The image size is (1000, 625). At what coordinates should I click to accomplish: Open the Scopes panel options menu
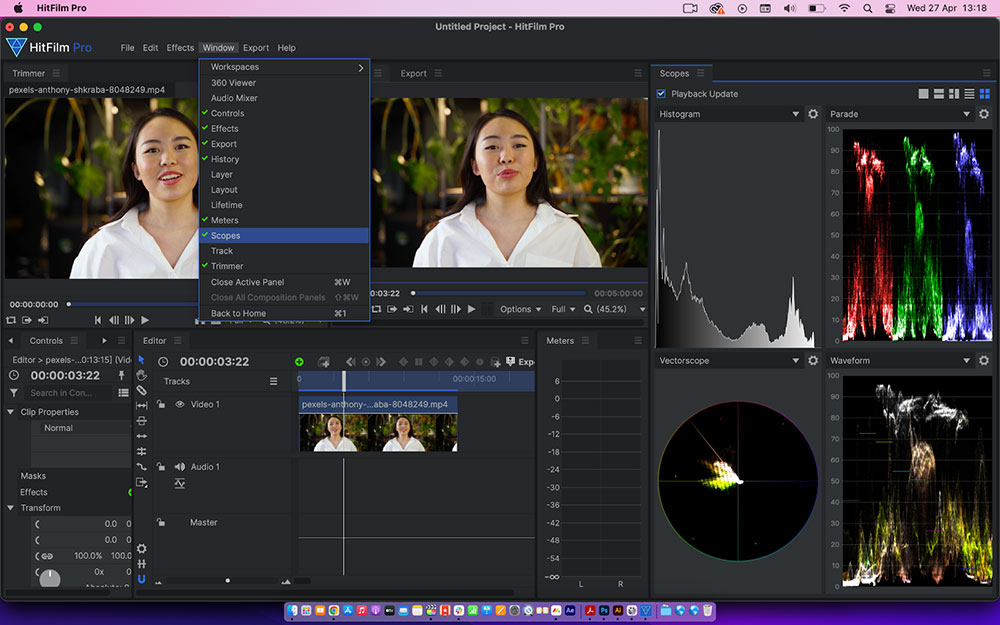coord(700,73)
